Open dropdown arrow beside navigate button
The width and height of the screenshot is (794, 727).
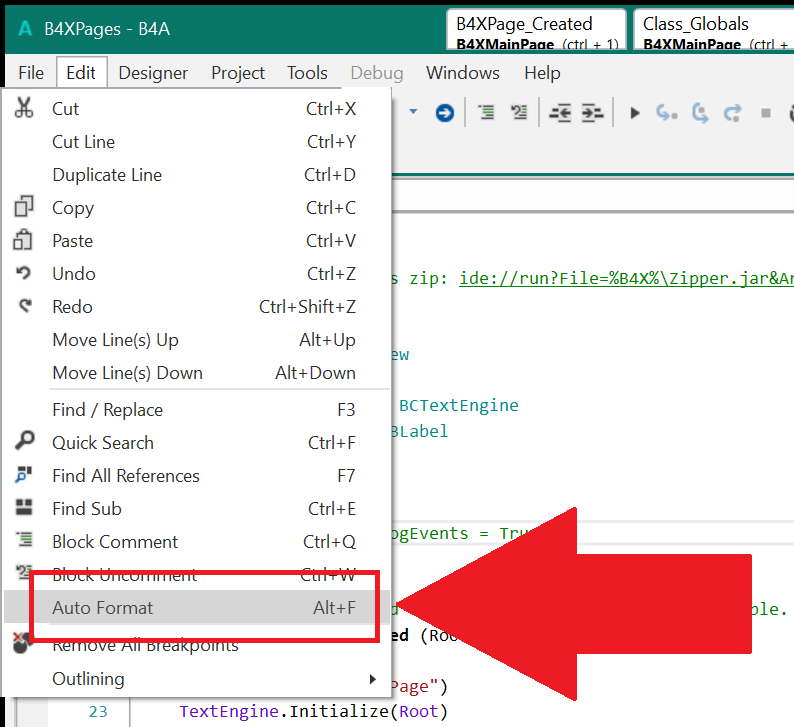(413, 111)
